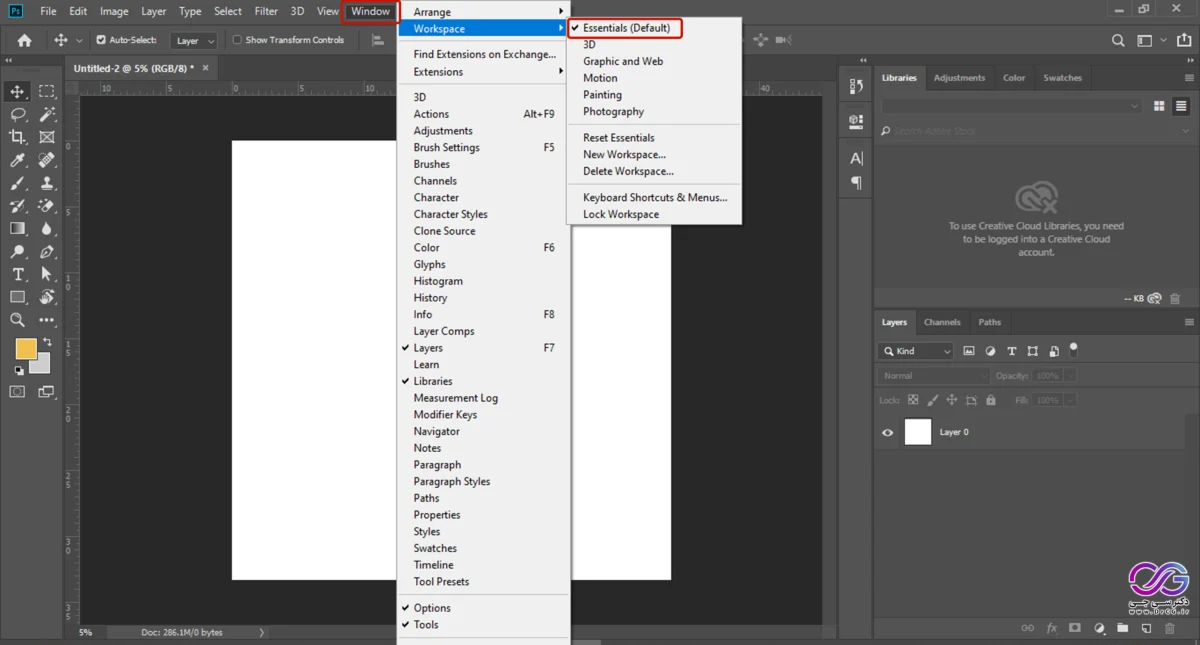Select the Clone Stamp tool
This screenshot has height=645, width=1200.
47,183
